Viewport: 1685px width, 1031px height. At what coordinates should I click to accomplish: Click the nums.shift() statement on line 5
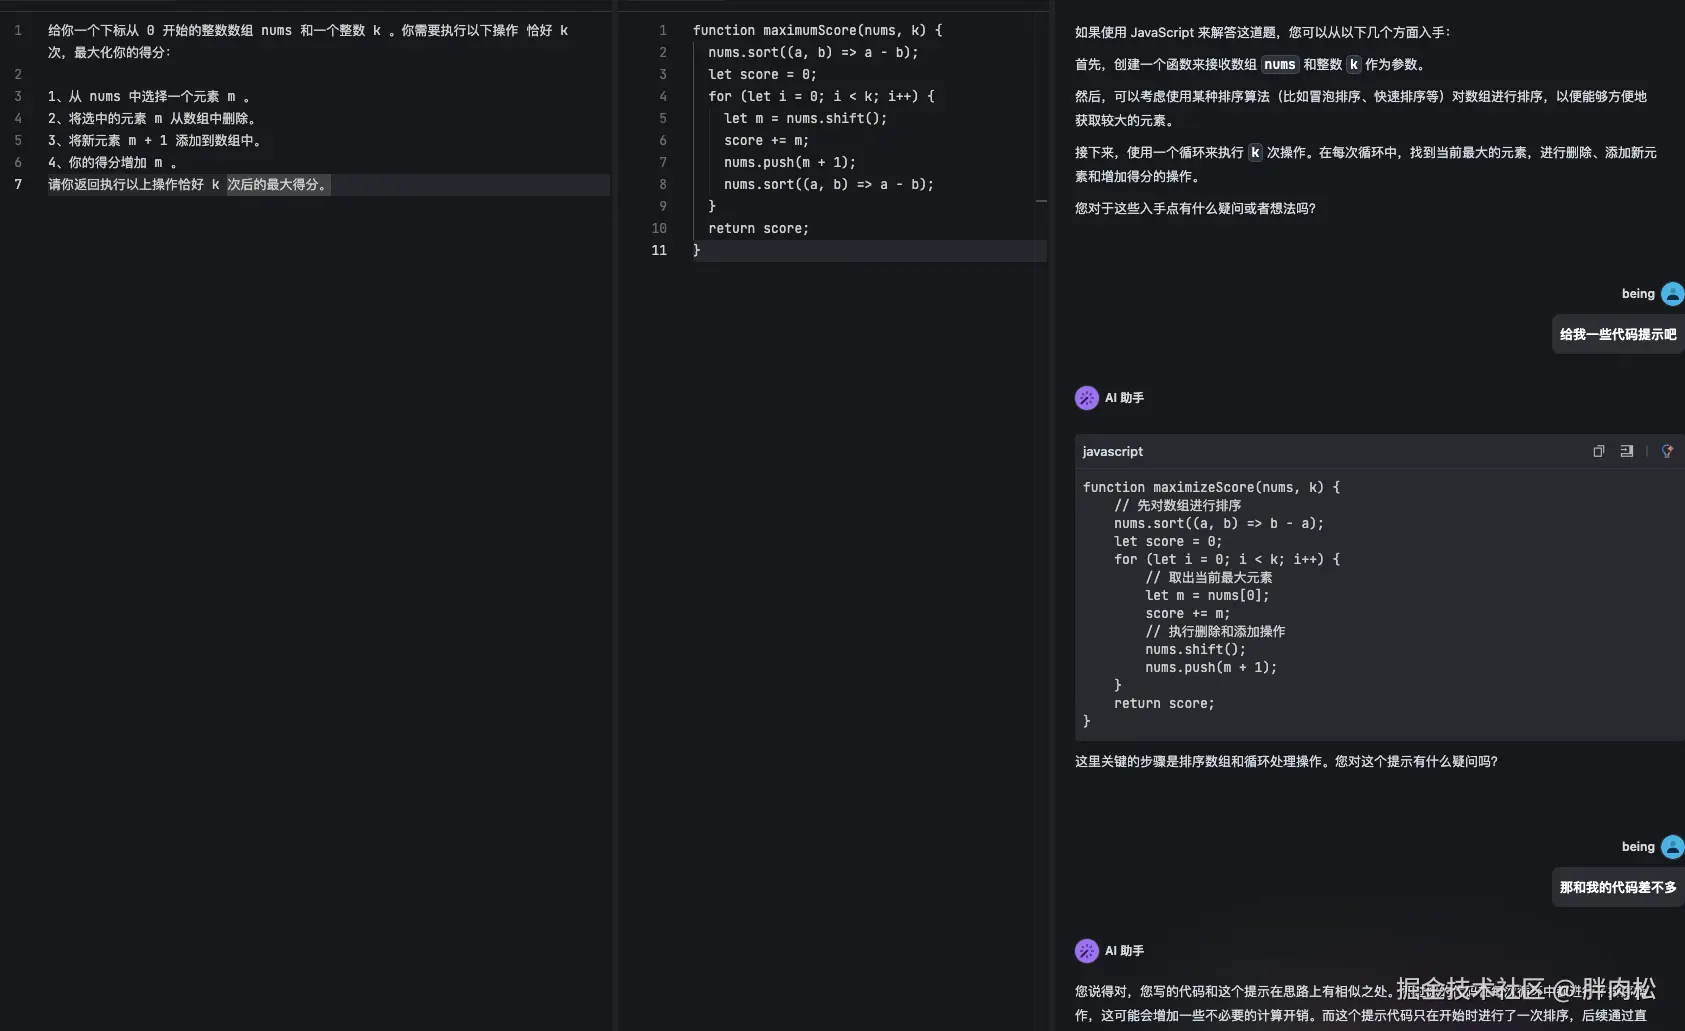805,118
